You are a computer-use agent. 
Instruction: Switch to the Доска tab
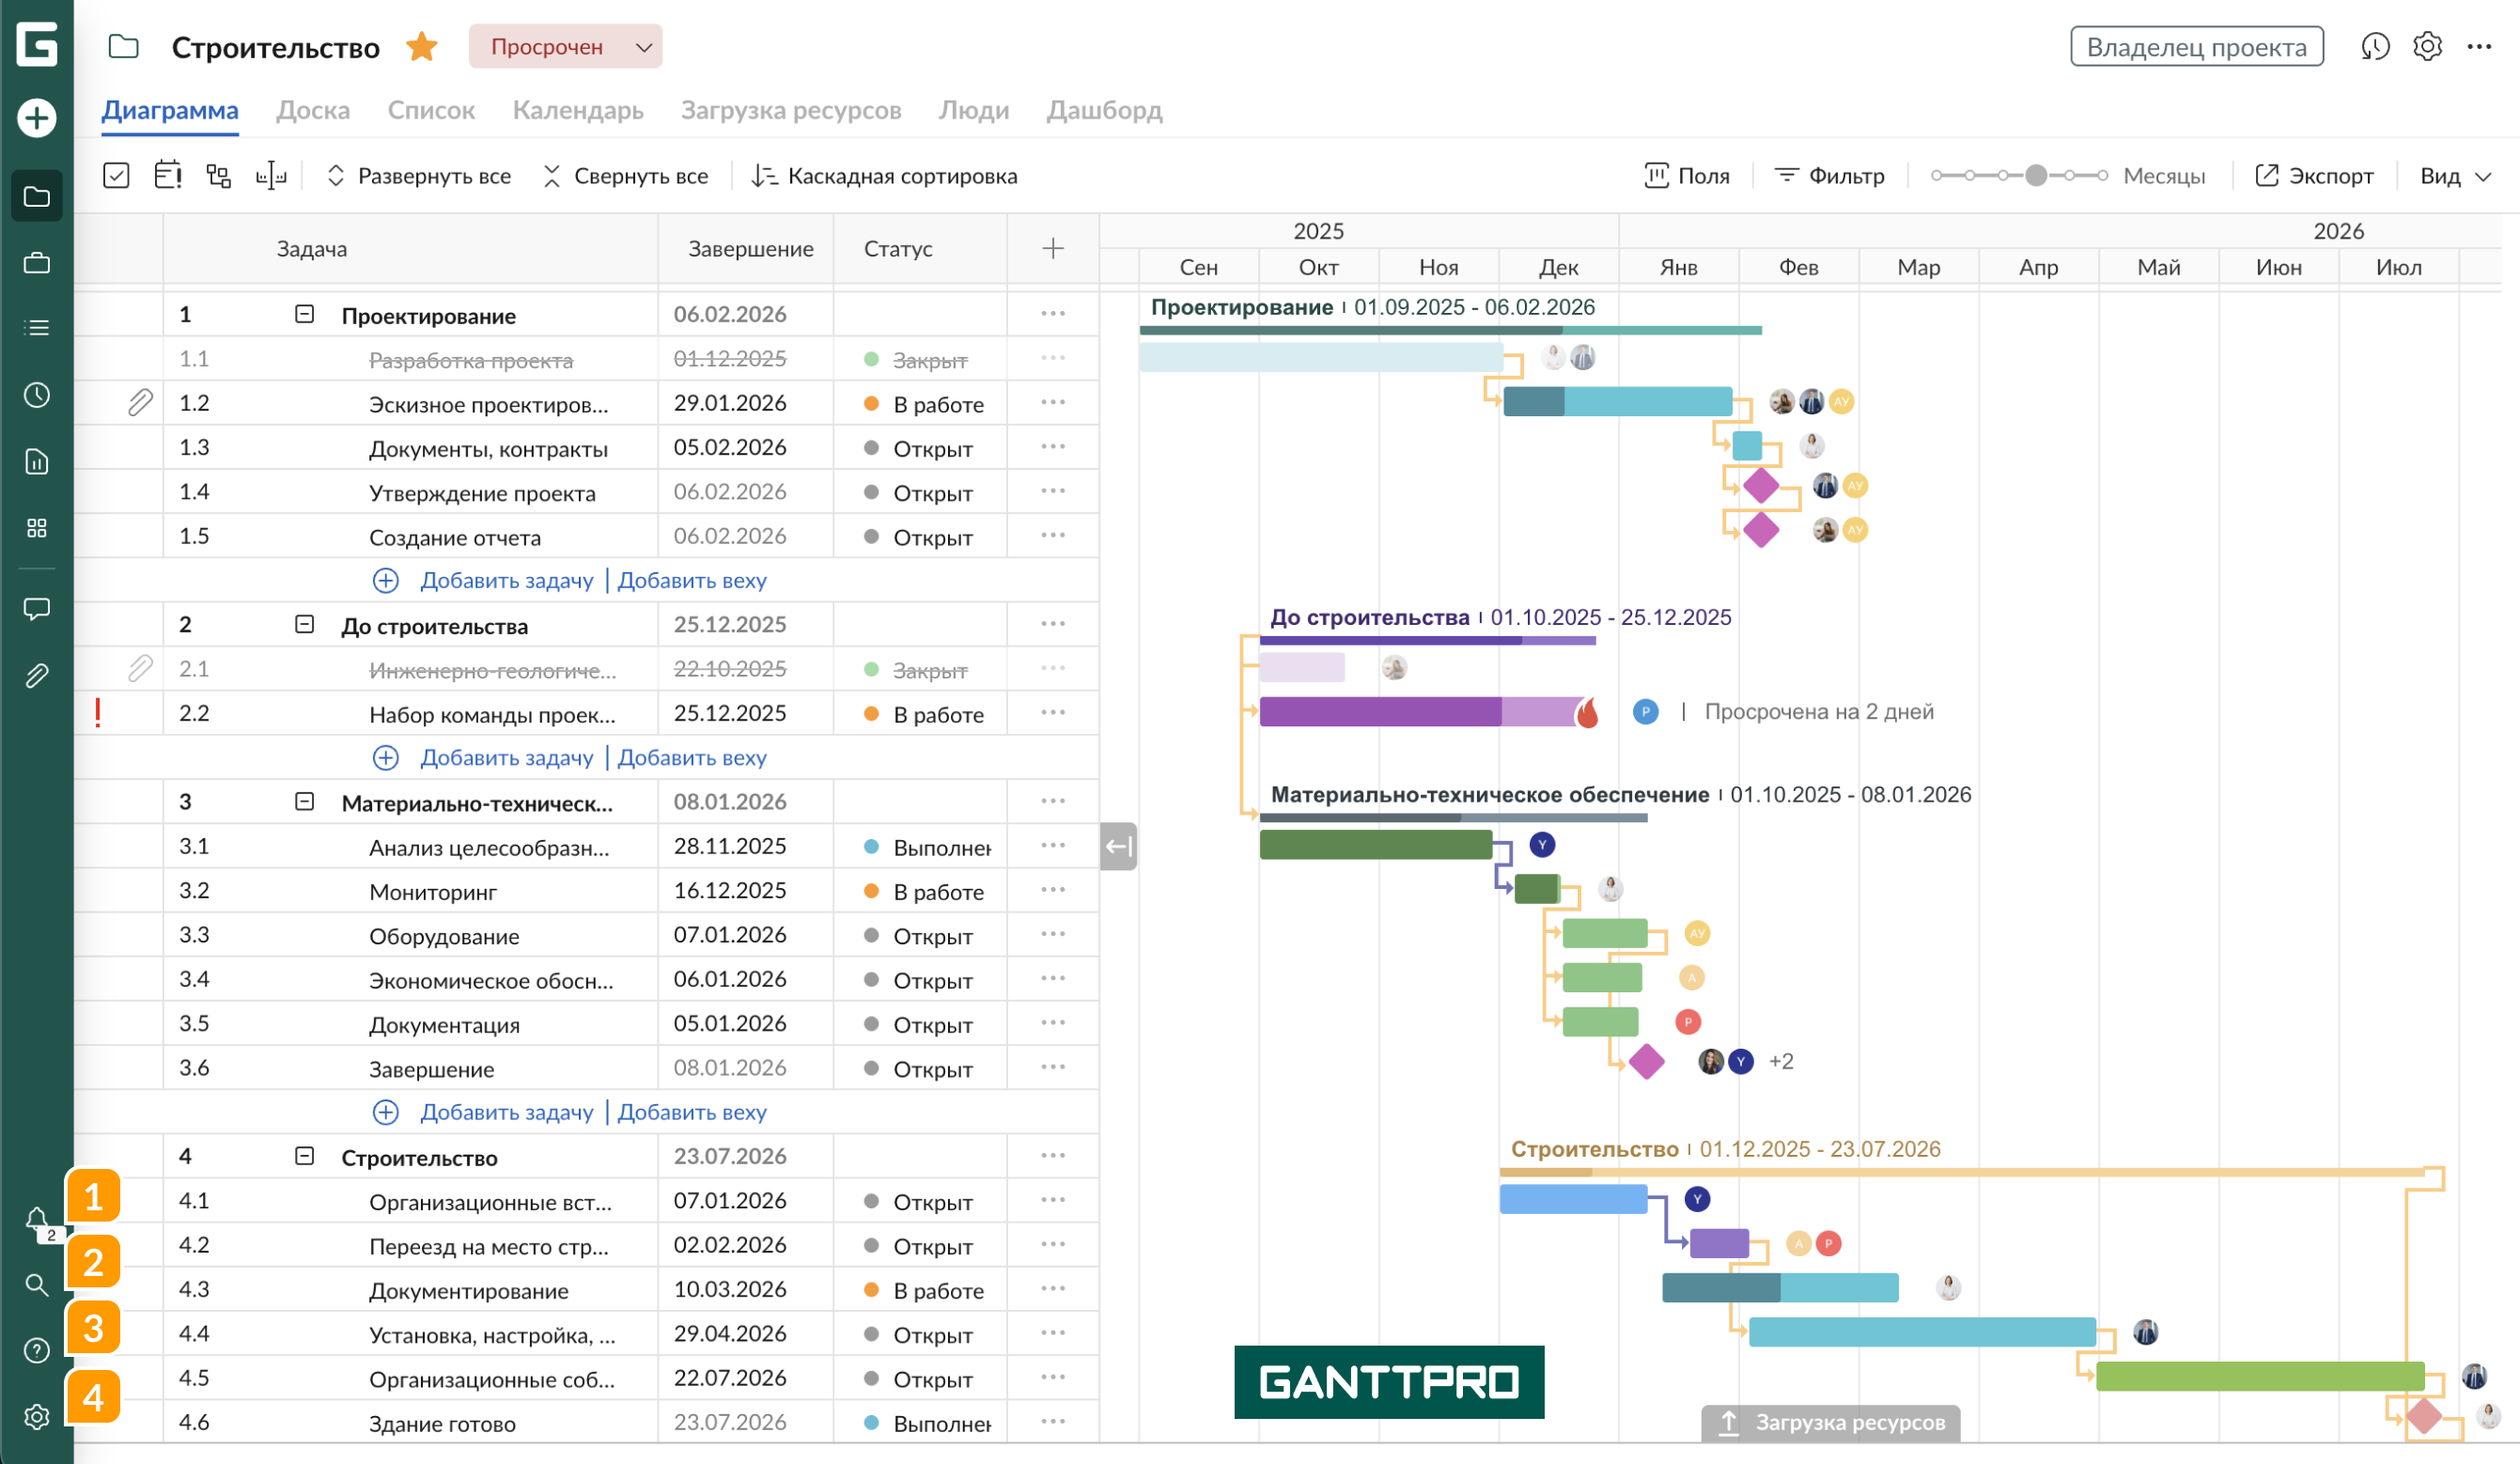click(313, 110)
